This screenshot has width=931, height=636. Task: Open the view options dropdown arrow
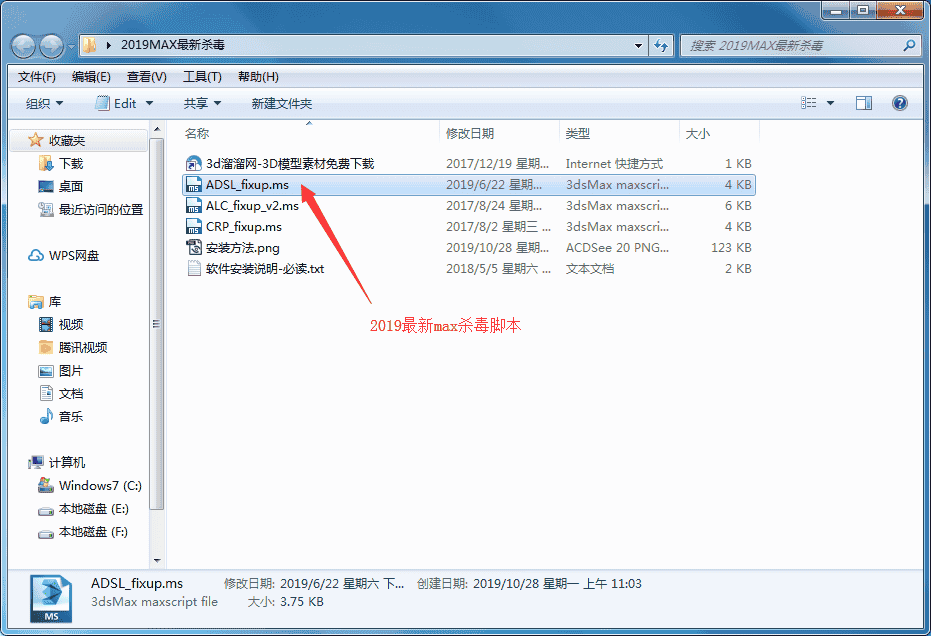click(831, 103)
